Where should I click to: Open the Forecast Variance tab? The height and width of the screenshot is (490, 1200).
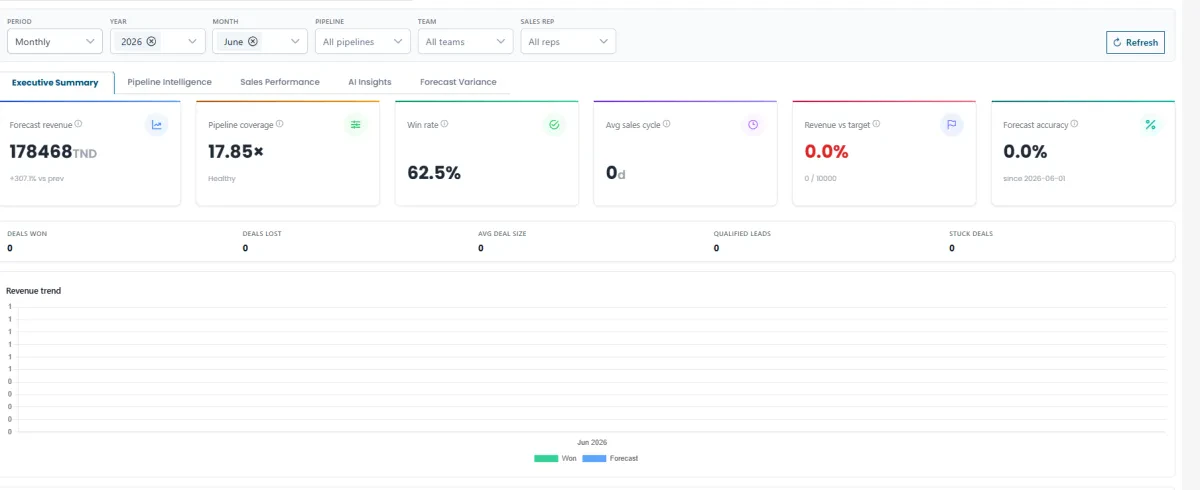[458, 82]
